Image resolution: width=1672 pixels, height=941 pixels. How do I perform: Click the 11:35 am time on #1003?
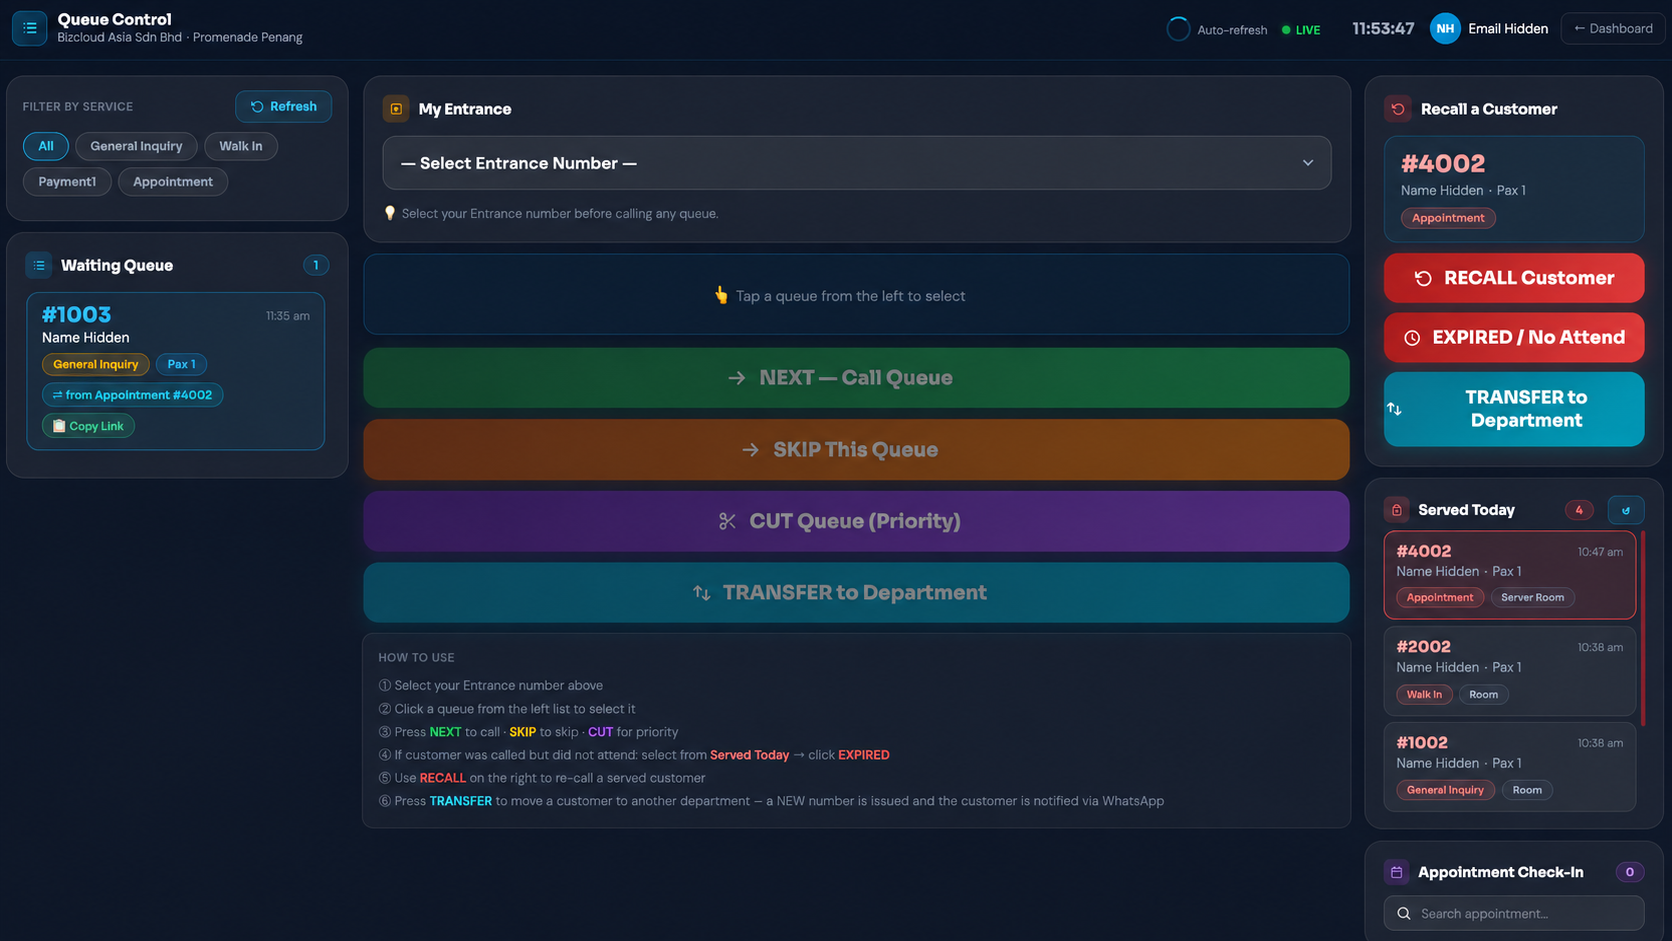[x=288, y=316]
